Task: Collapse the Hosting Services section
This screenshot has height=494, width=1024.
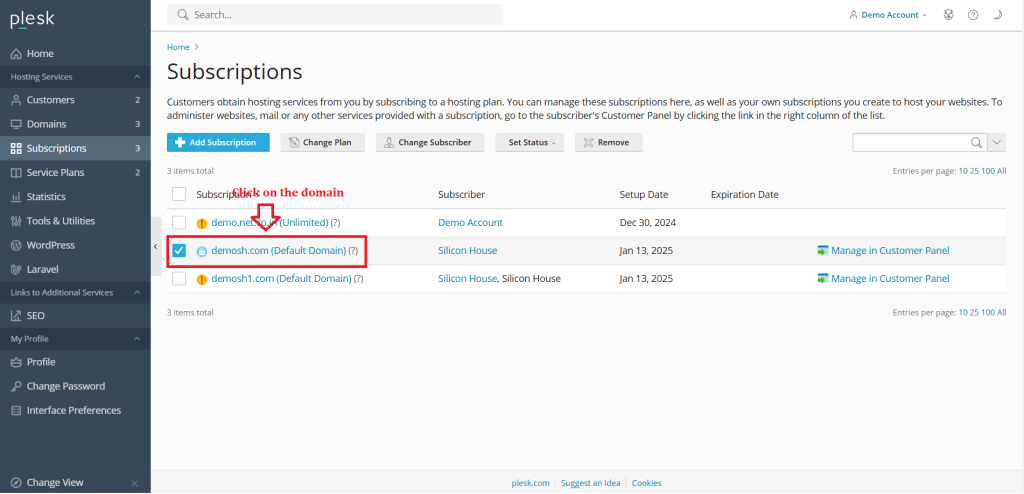Action: point(137,77)
